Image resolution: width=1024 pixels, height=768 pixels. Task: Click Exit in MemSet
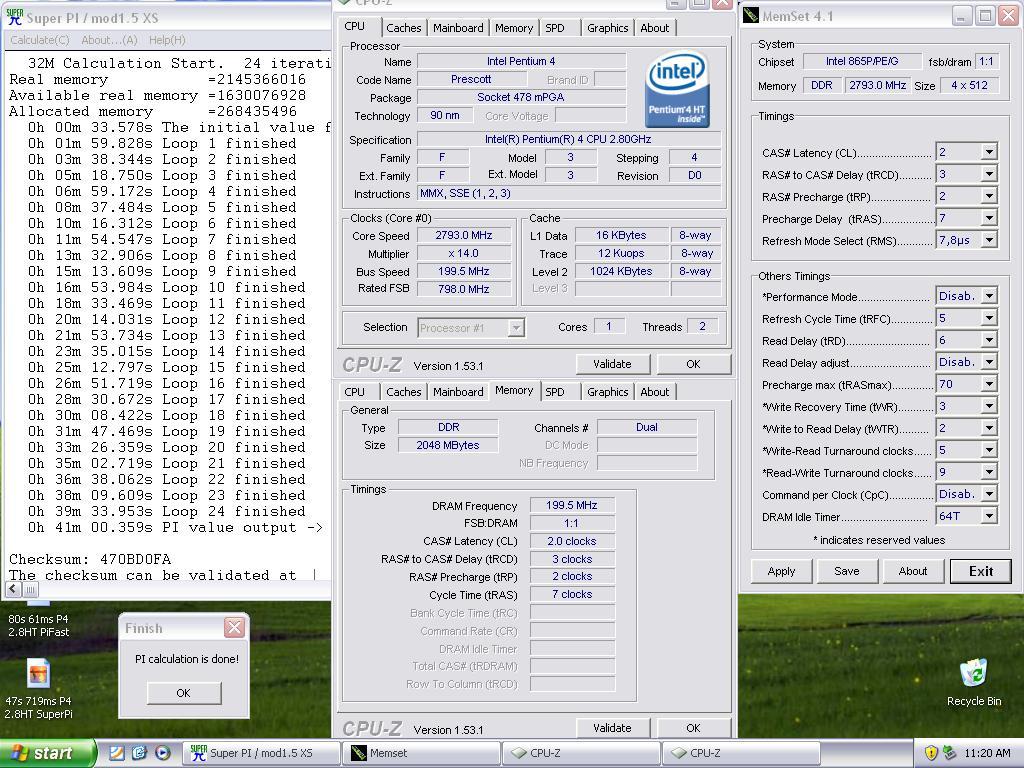(981, 571)
